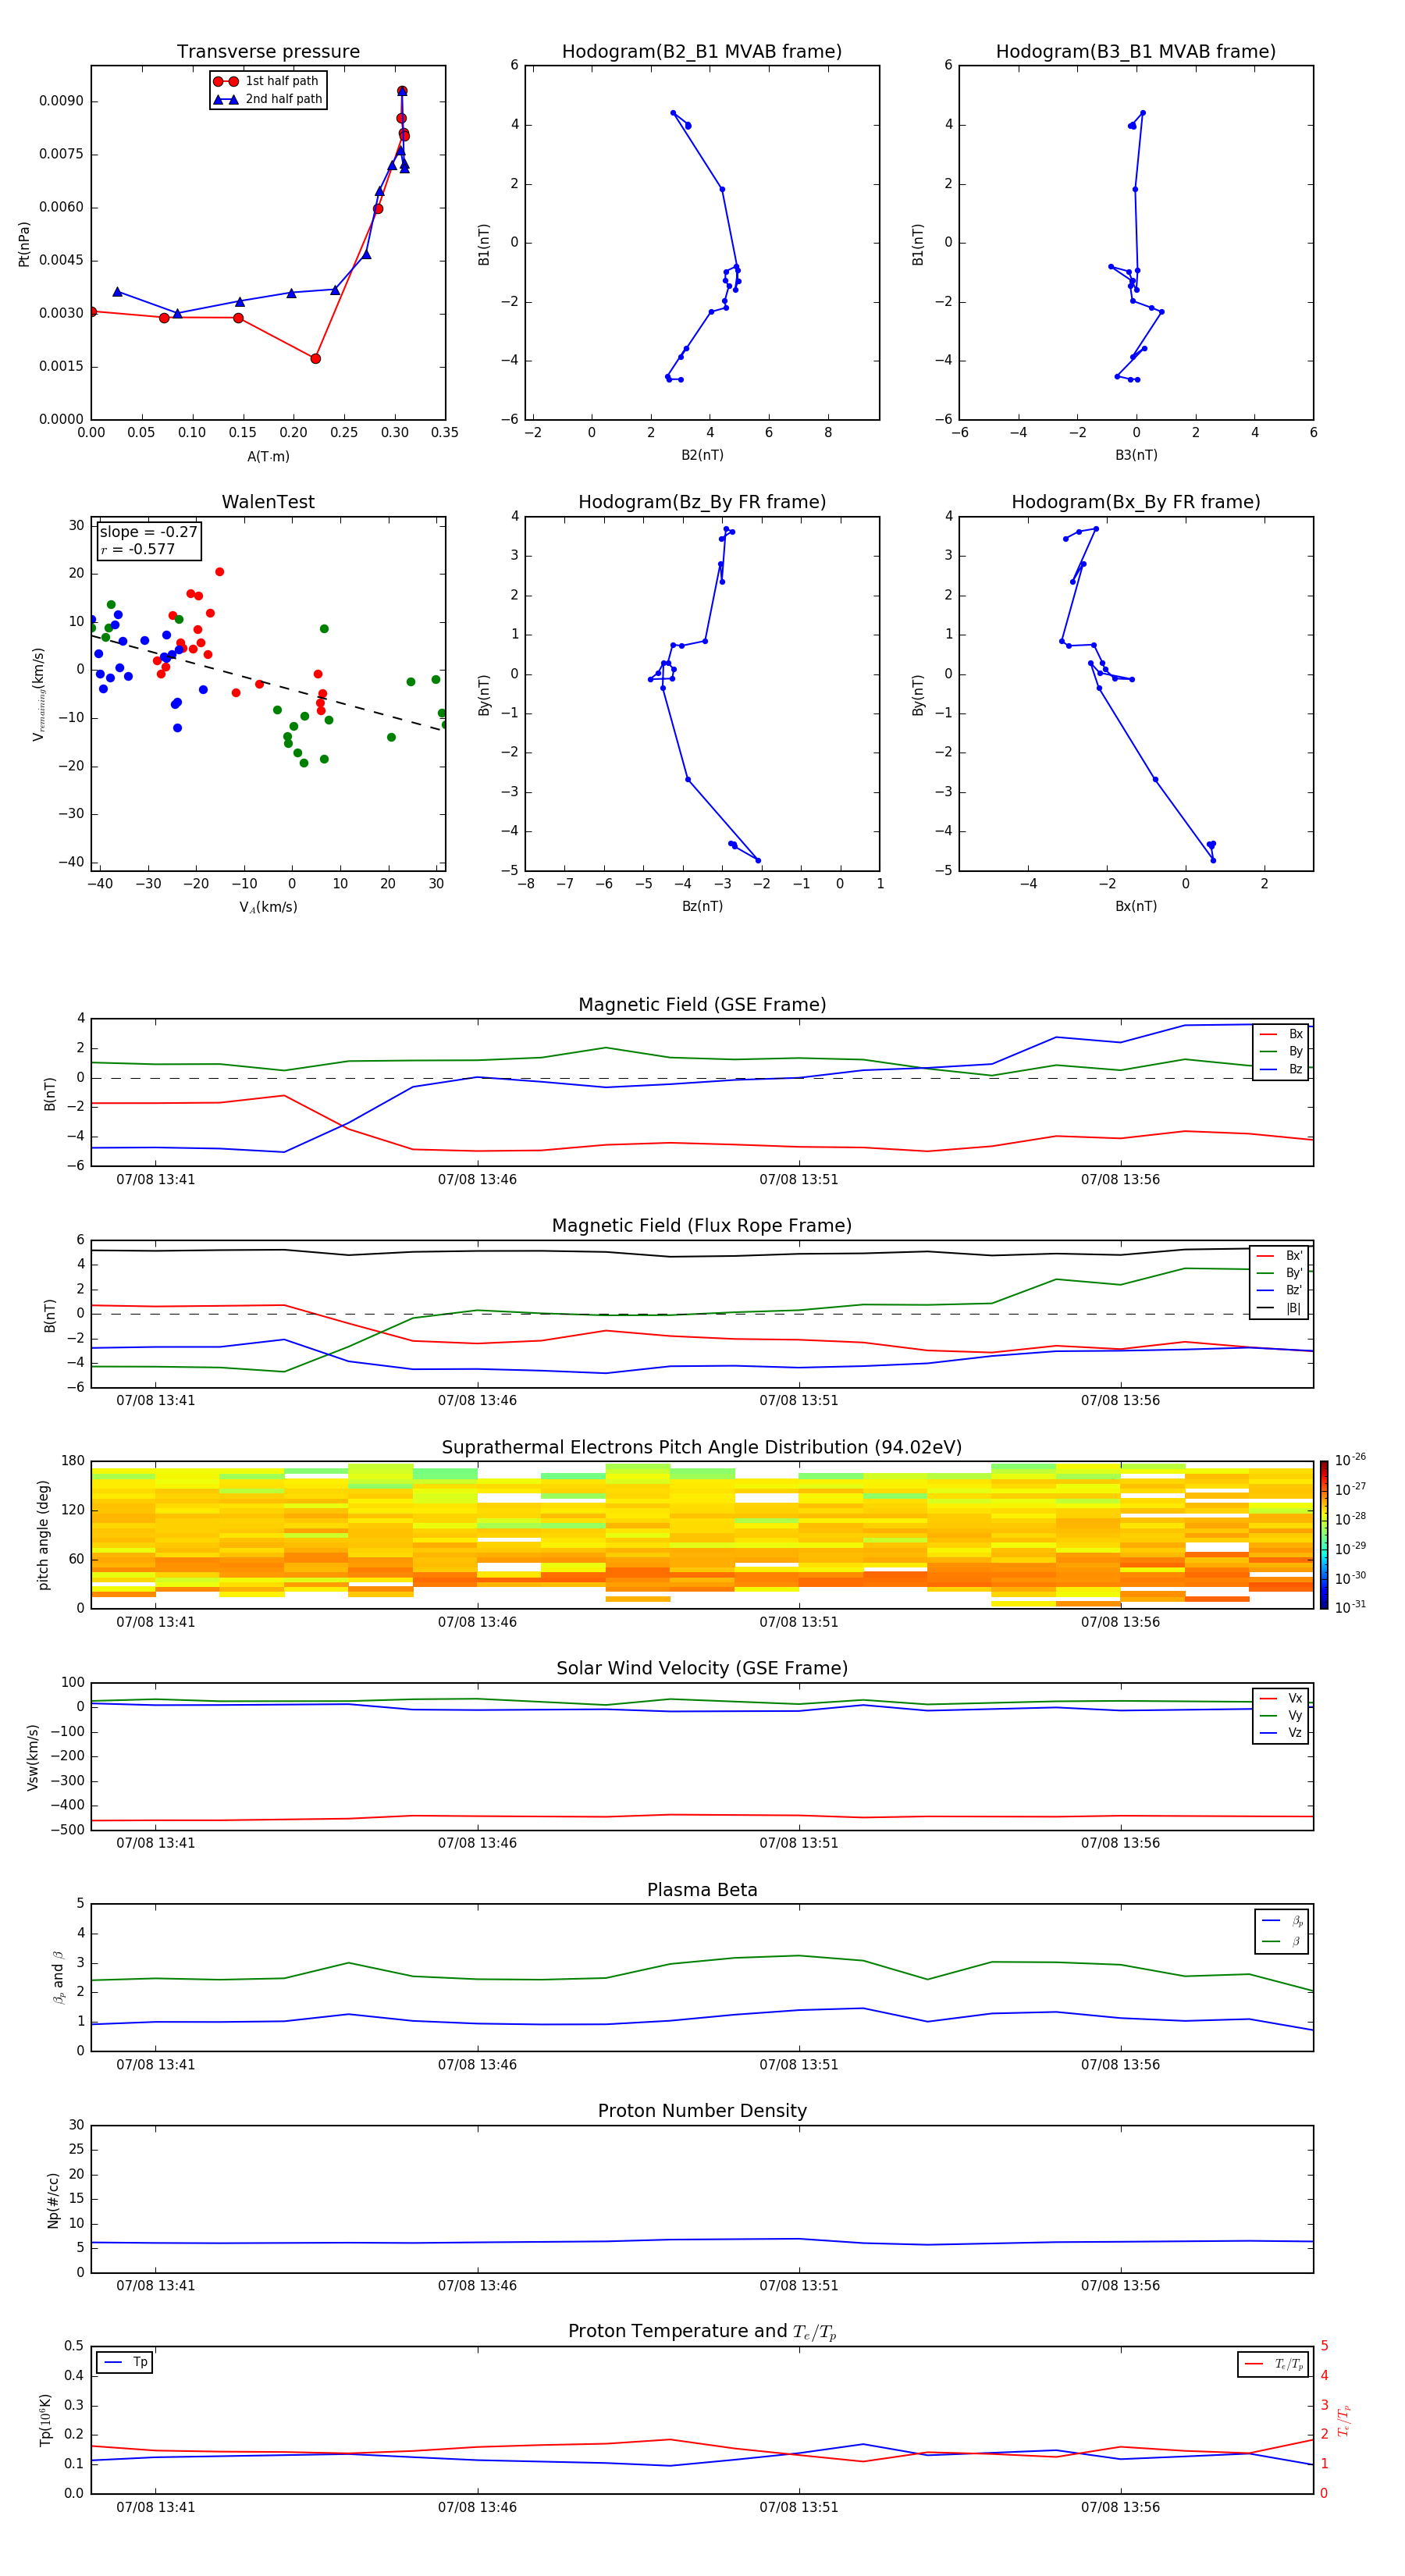Click the 'Proton Number Density' panel title
1405x2576 pixels.
[x=702, y=2110]
